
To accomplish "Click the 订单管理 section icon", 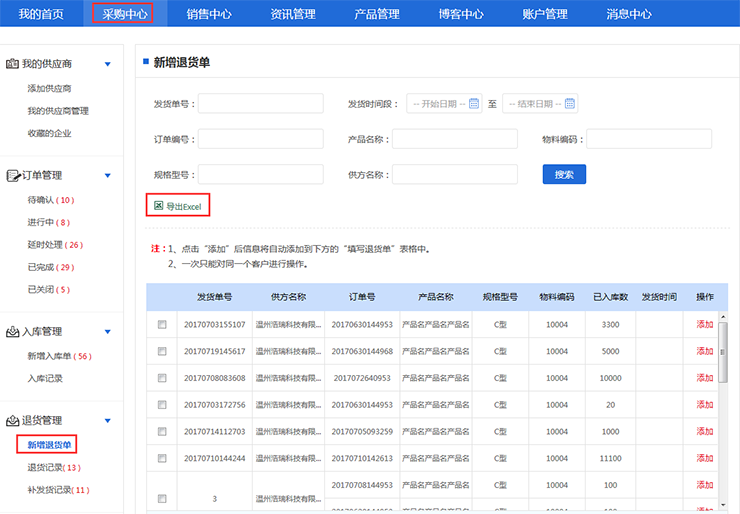I will click(12, 176).
